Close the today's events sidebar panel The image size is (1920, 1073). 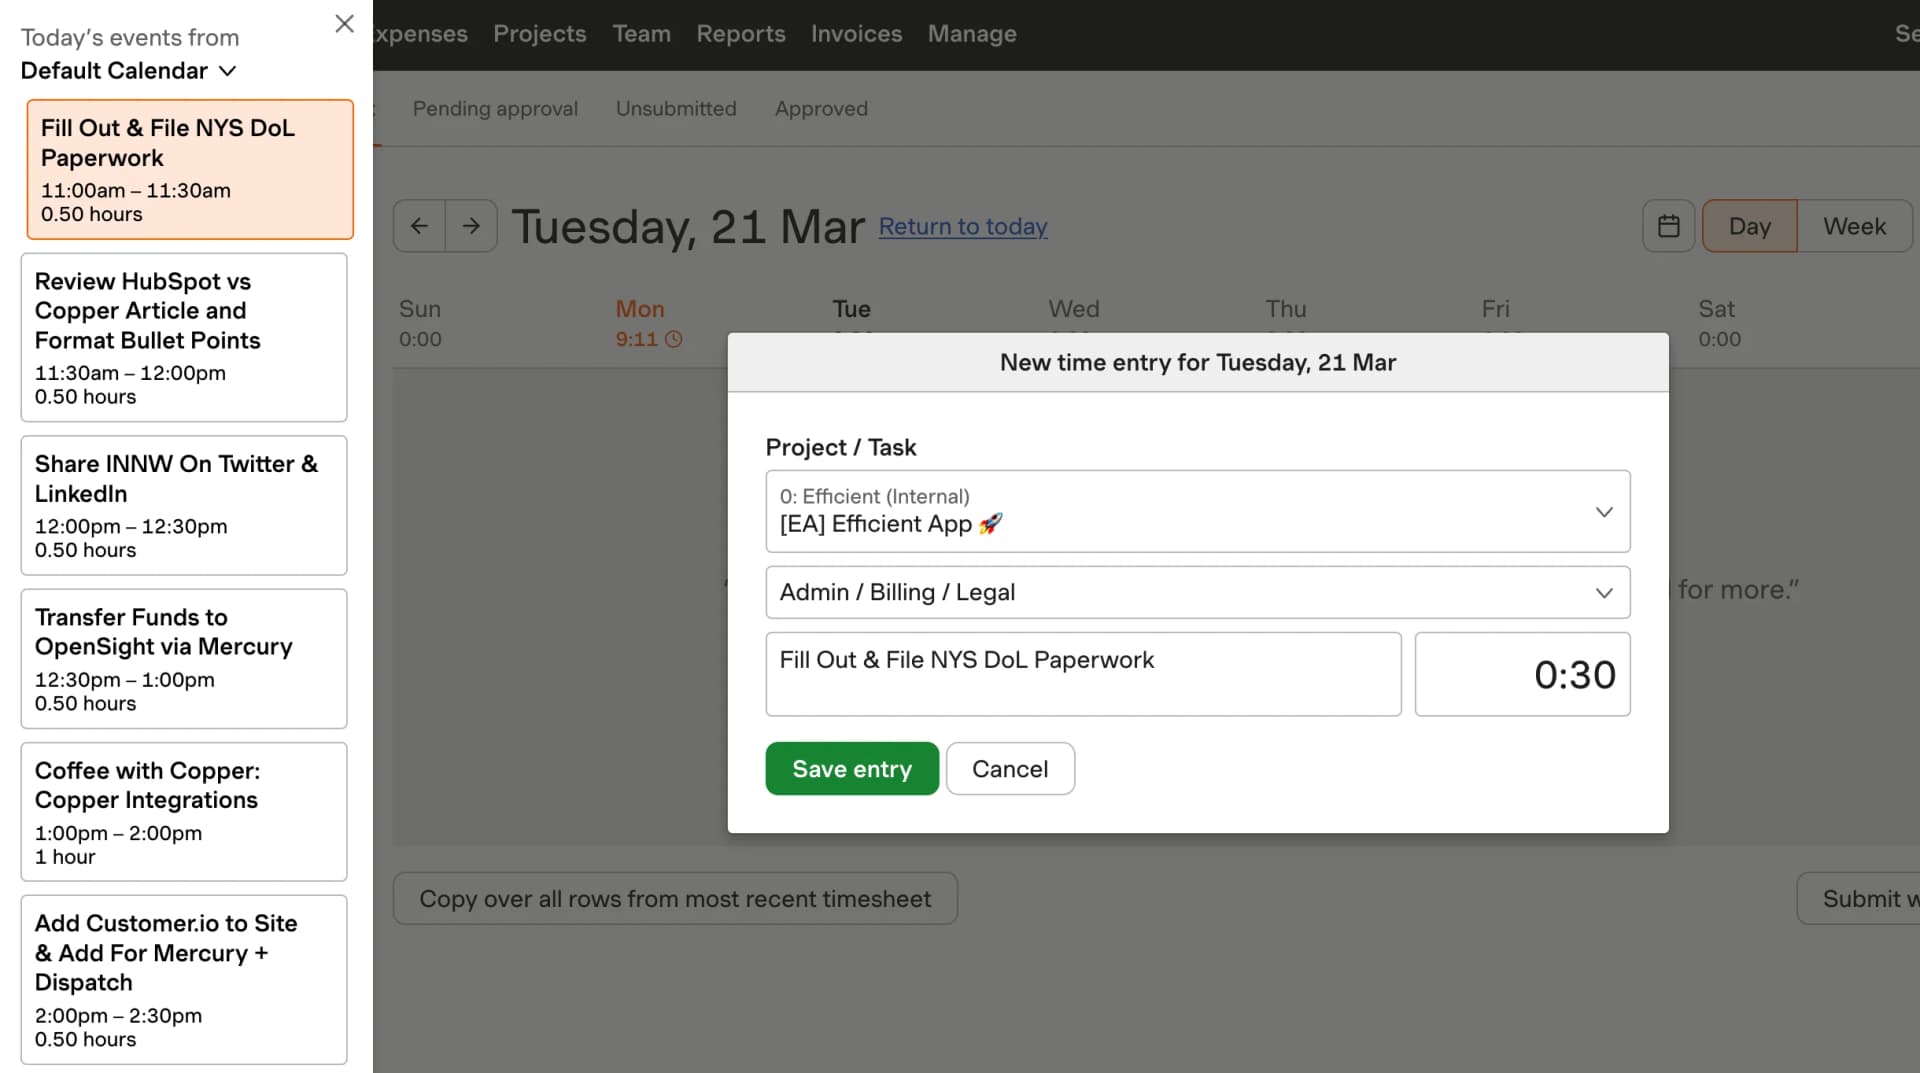[x=344, y=23]
